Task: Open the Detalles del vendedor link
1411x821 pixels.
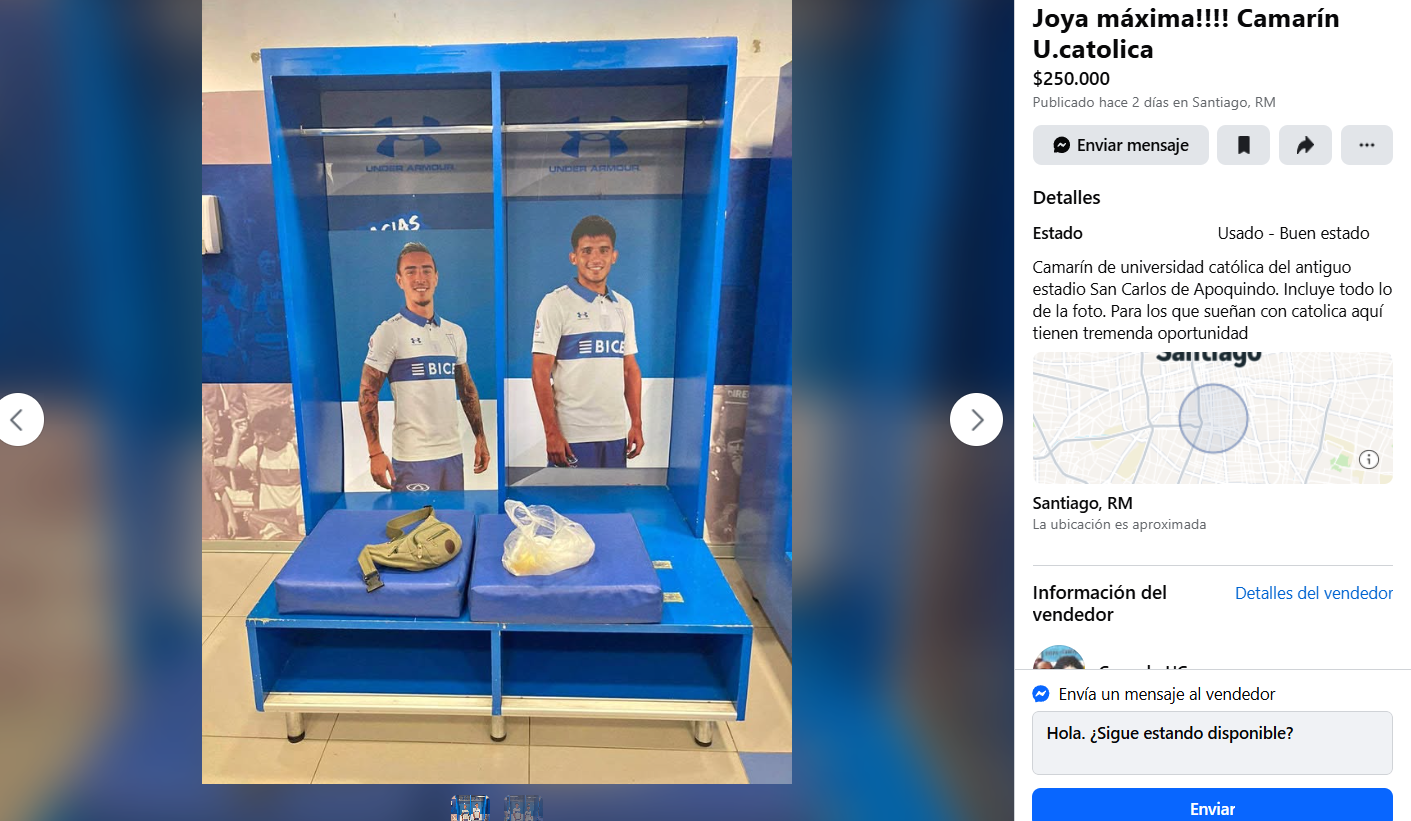Action: 1314,593
